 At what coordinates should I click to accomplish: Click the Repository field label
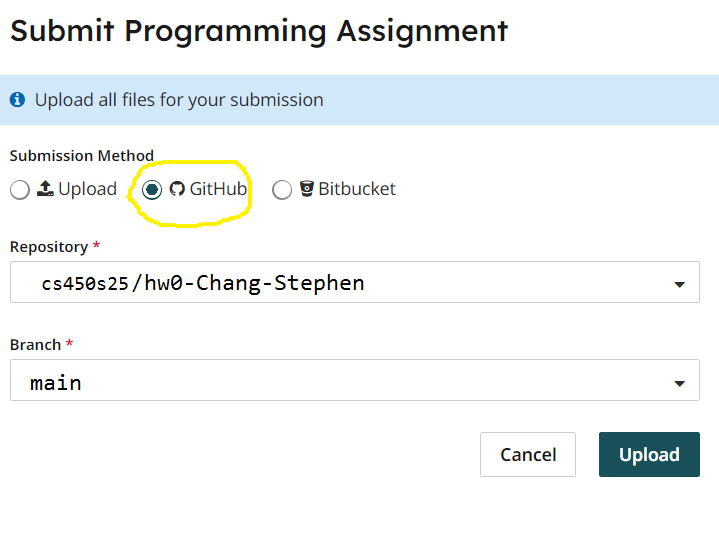(49, 247)
